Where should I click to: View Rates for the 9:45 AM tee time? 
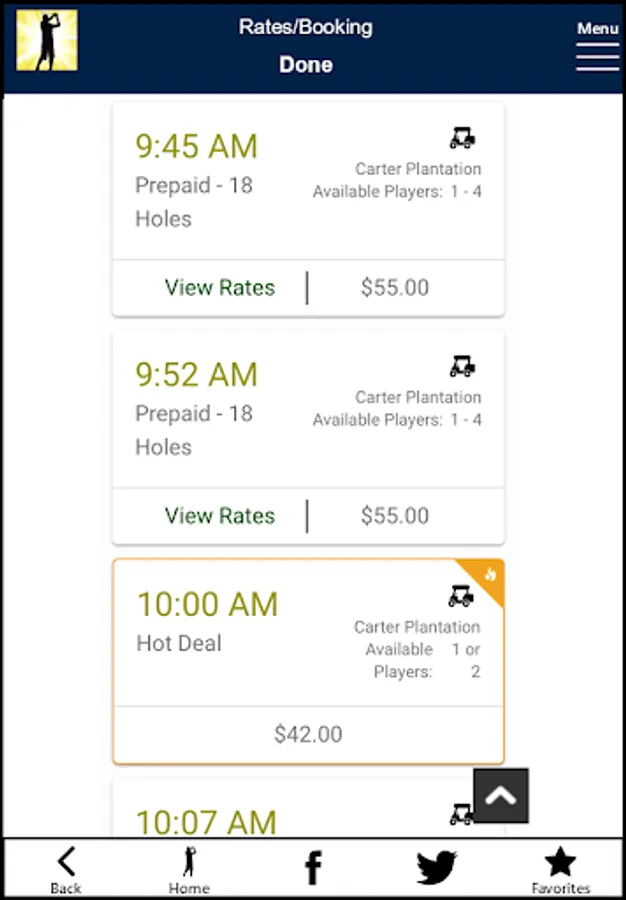click(220, 288)
